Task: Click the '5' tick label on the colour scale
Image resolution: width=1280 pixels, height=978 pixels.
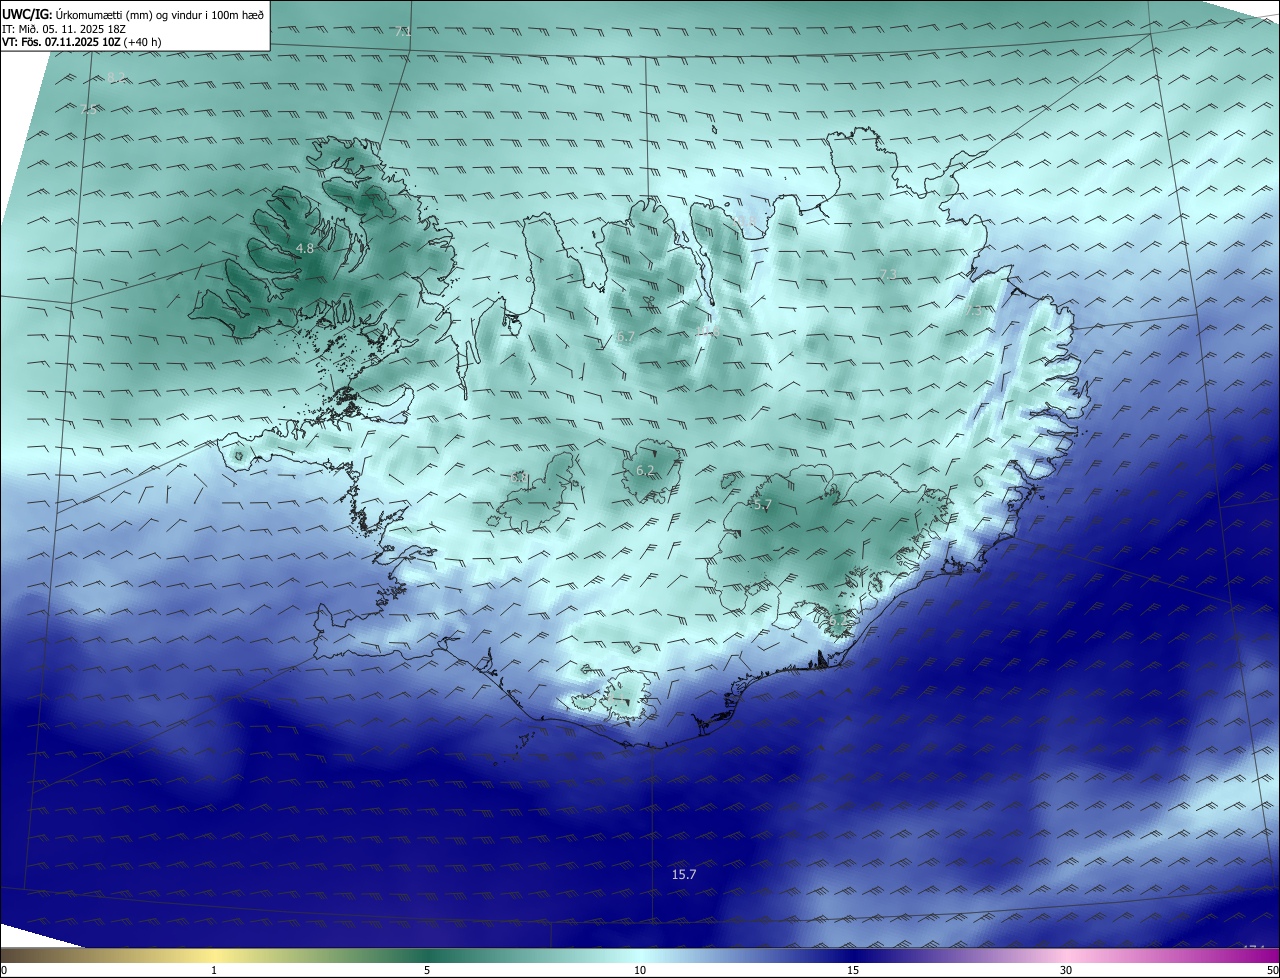Action: 427,970
